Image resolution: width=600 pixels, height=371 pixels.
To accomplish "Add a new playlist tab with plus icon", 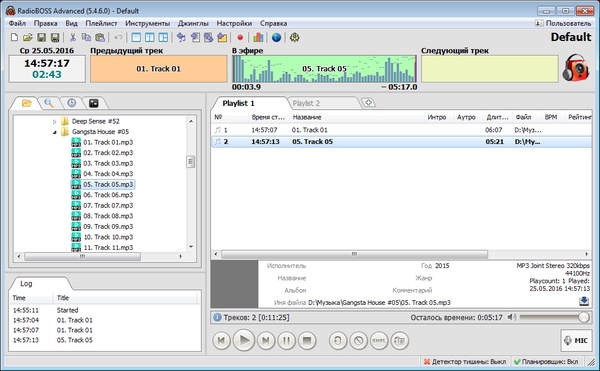I will tap(368, 103).
